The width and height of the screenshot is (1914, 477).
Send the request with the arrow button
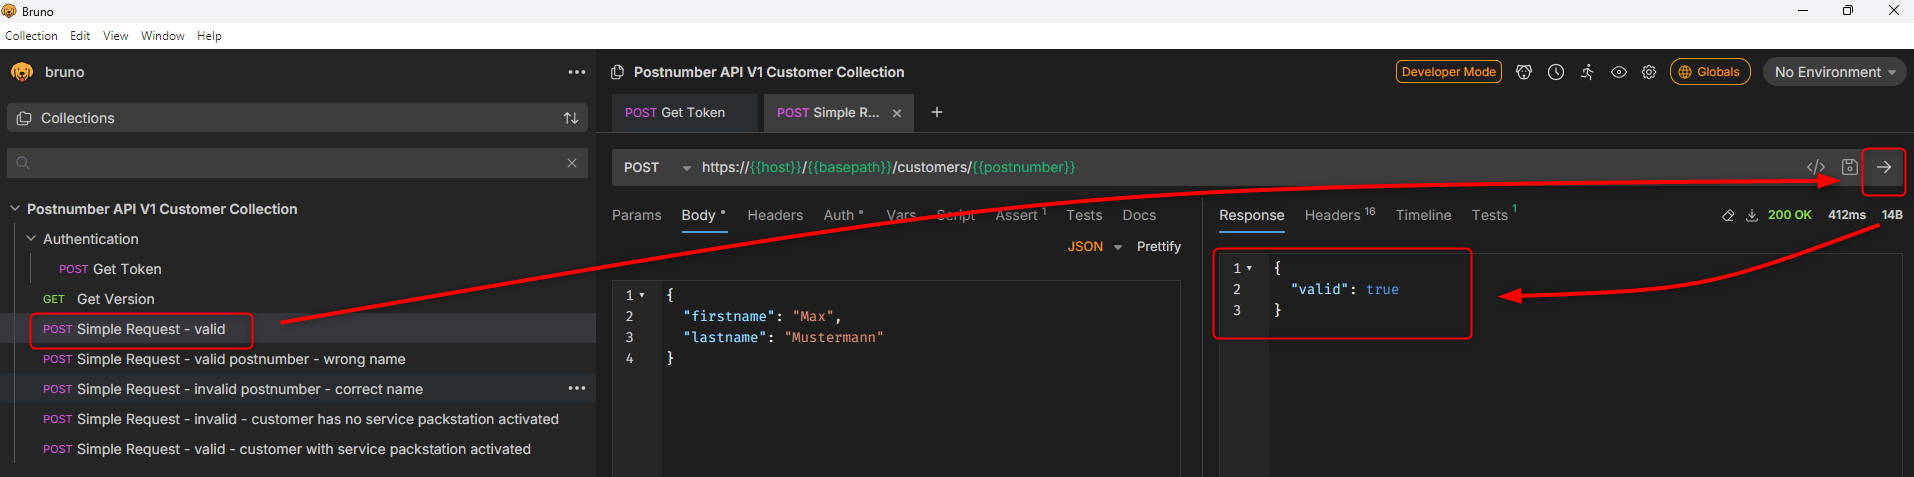click(1883, 167)
